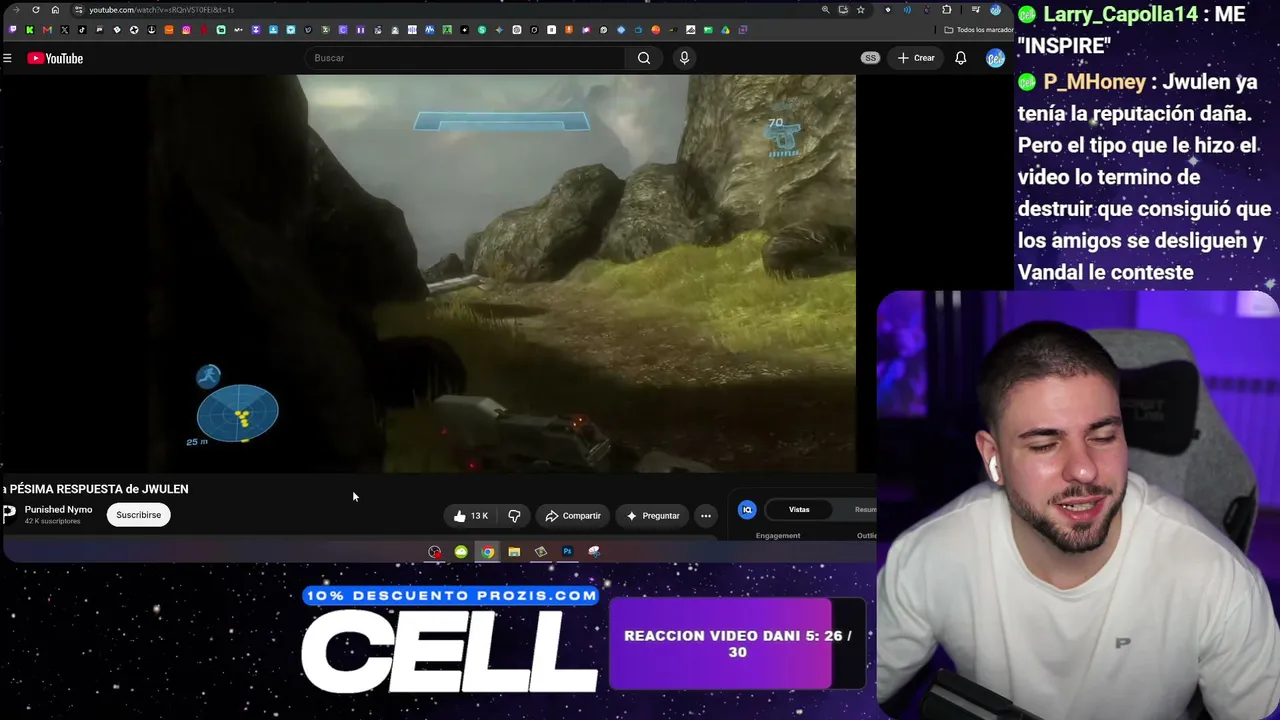The height and width of the screenshot is (720, 1280).
Task: Go to the browser home page
Action: (x=55, y=10)
